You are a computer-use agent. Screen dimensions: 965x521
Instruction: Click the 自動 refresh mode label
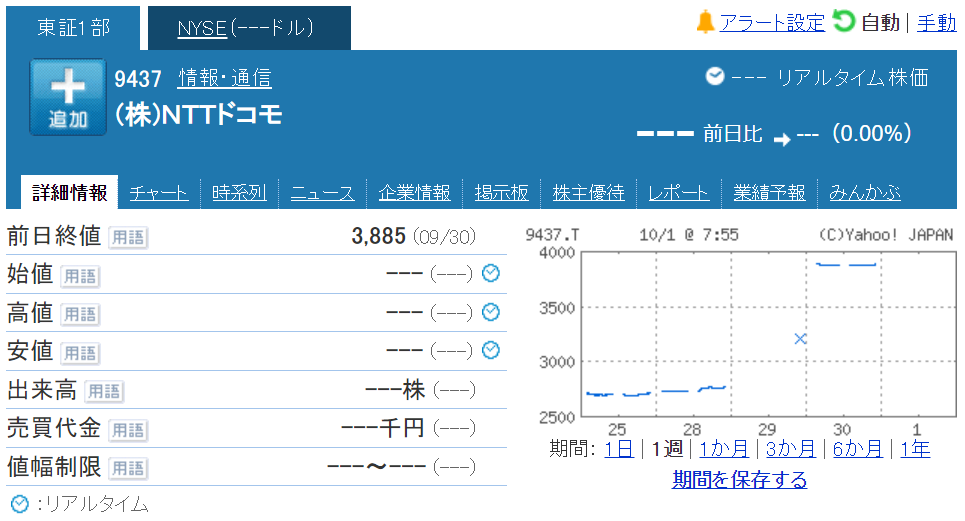(x=881, y=23)
